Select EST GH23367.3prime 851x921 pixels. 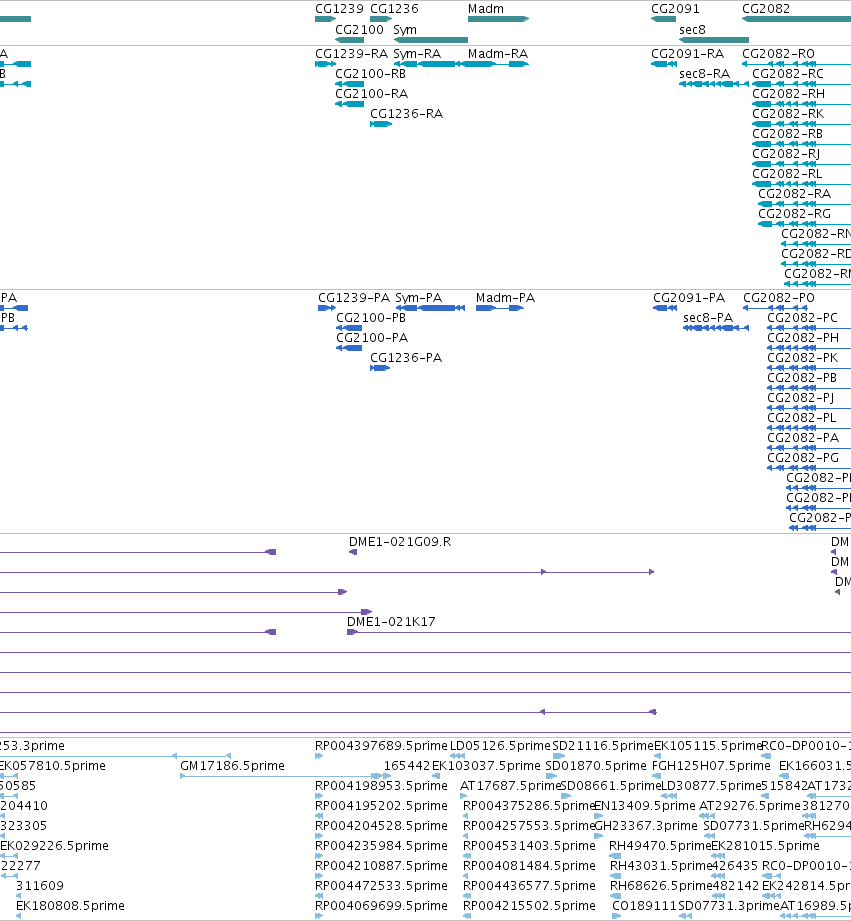[x=598, y=836]
